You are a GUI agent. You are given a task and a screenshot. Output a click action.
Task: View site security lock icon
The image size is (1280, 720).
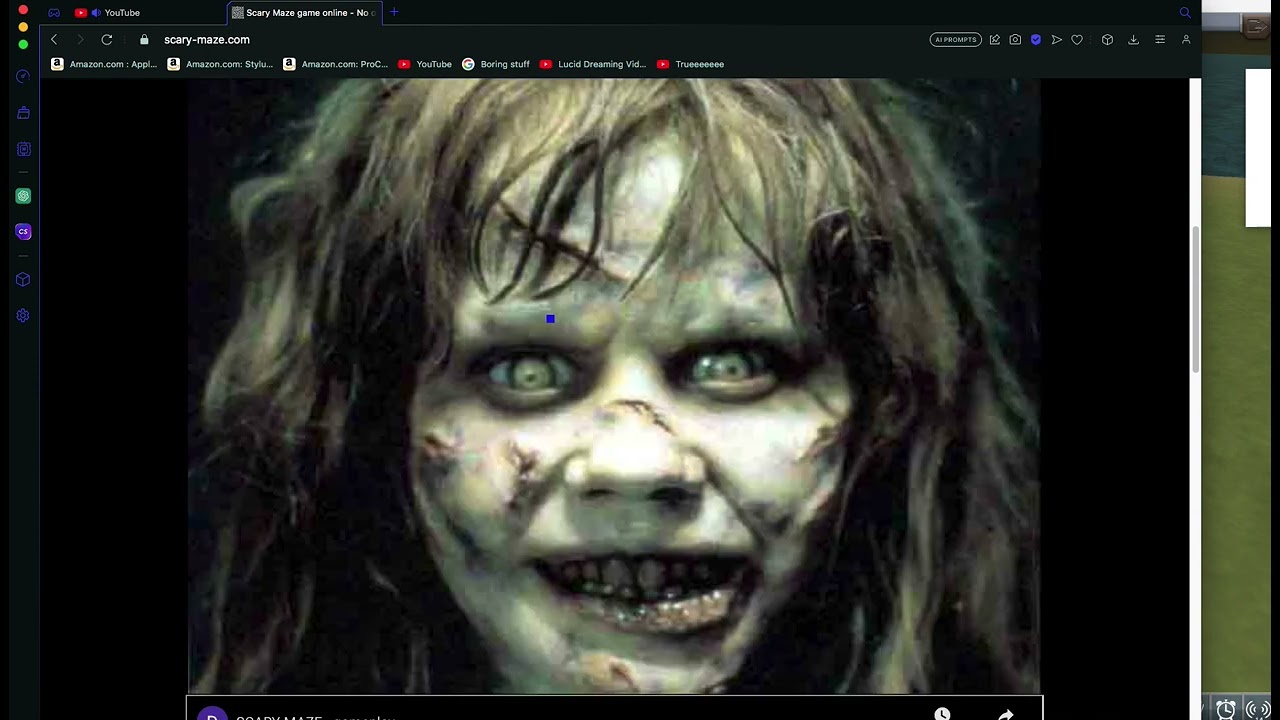click(x=144, y=39)
